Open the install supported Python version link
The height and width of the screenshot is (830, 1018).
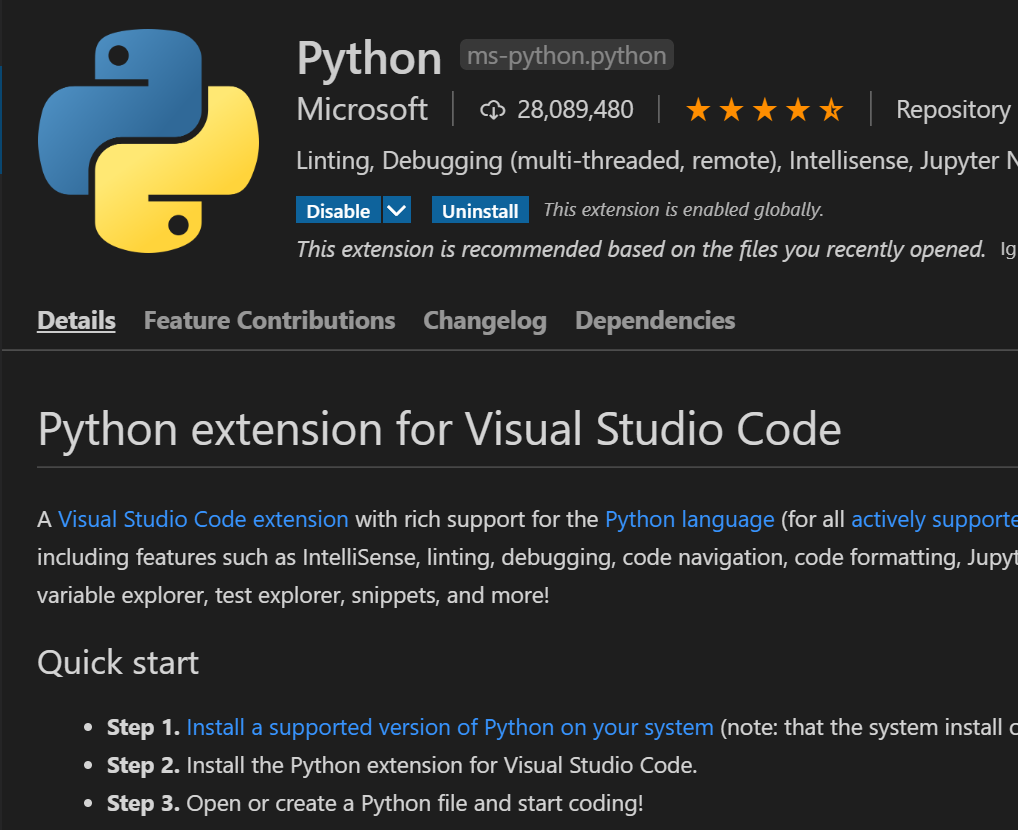tap(450, 727)
